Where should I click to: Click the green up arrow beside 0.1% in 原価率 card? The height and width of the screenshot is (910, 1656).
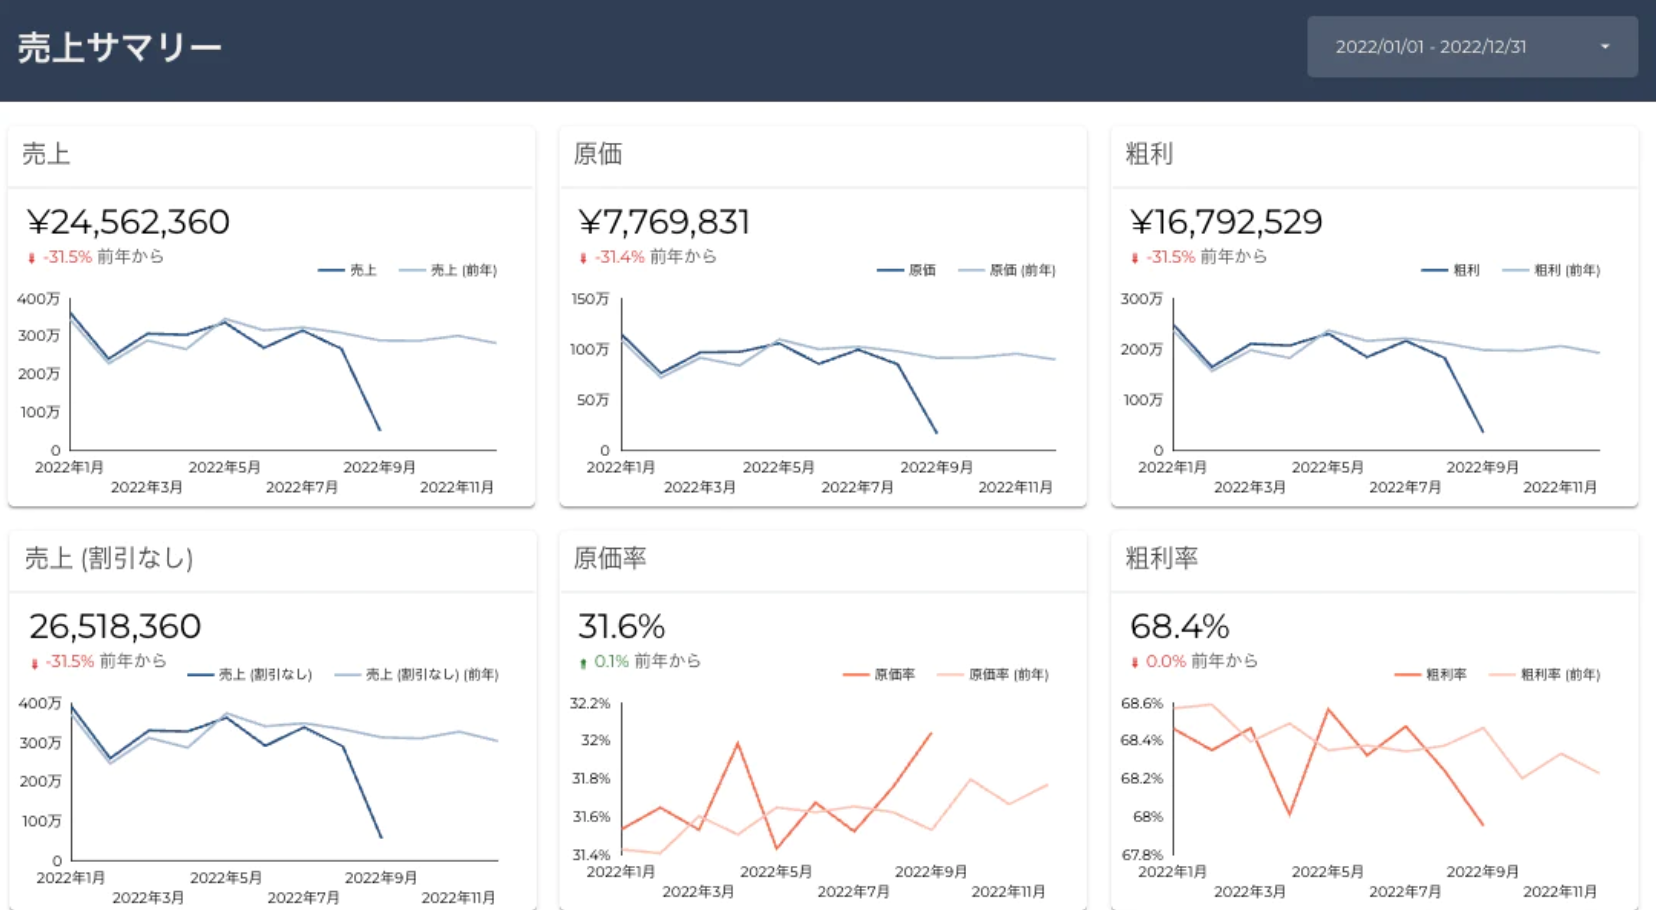point(583,662)
